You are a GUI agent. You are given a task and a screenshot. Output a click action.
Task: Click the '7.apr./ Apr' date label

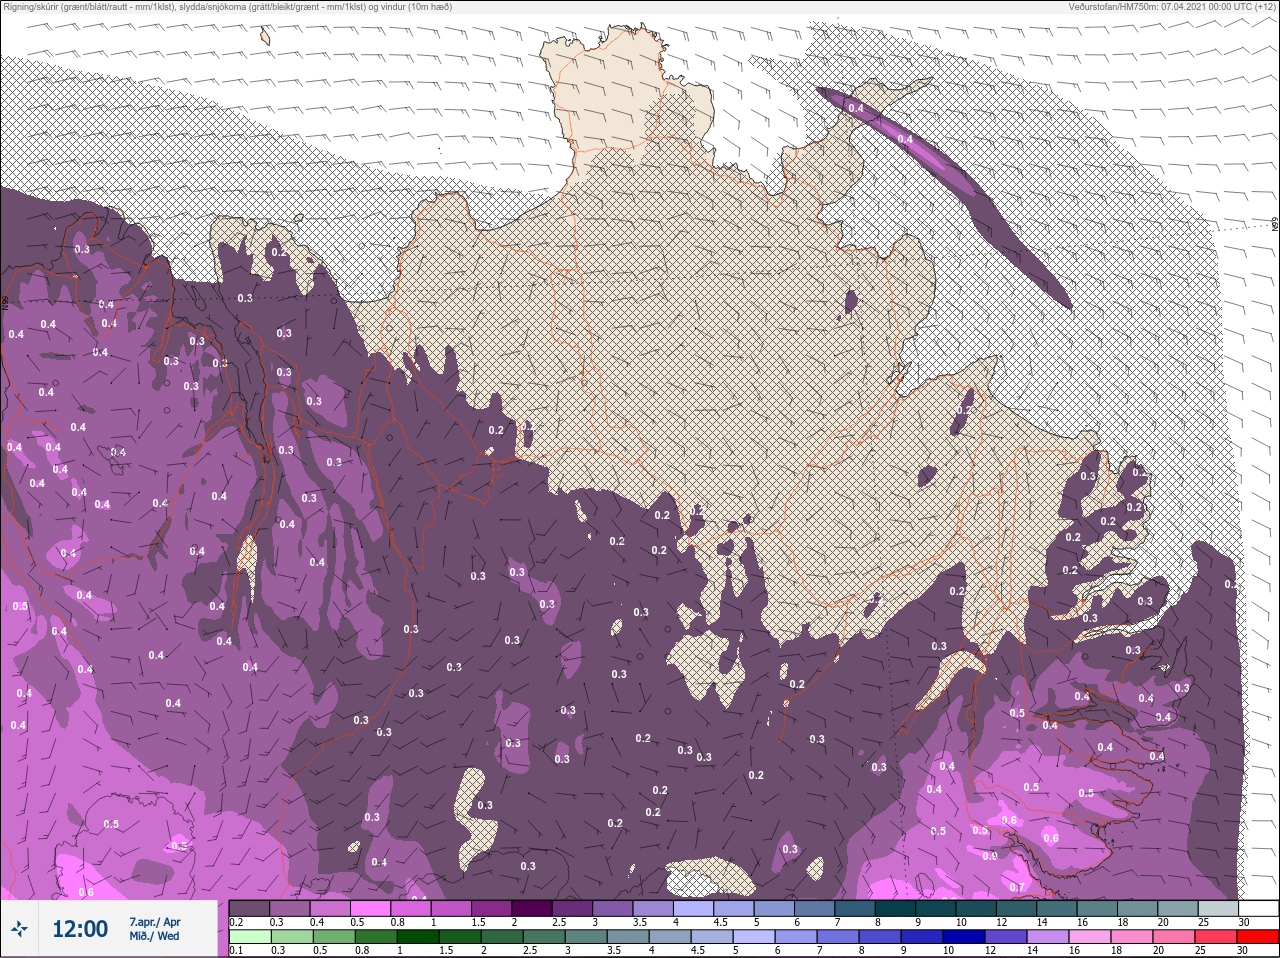tap(155, 922)
